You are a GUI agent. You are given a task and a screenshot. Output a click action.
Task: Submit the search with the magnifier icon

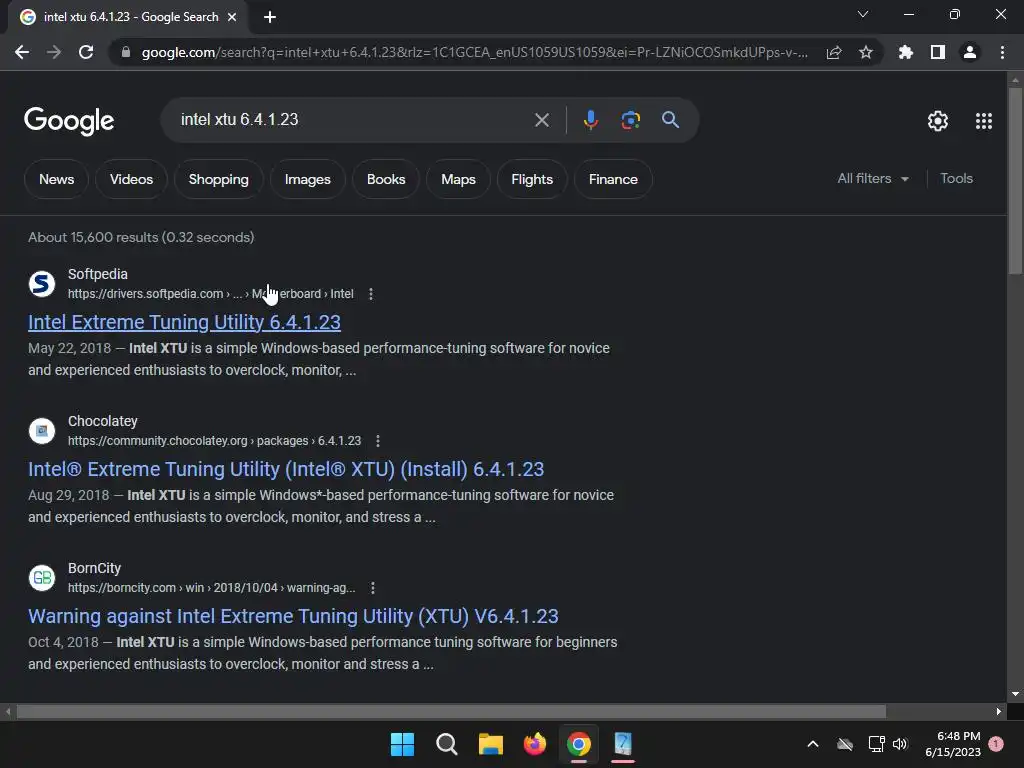click(x=670, y=120)
